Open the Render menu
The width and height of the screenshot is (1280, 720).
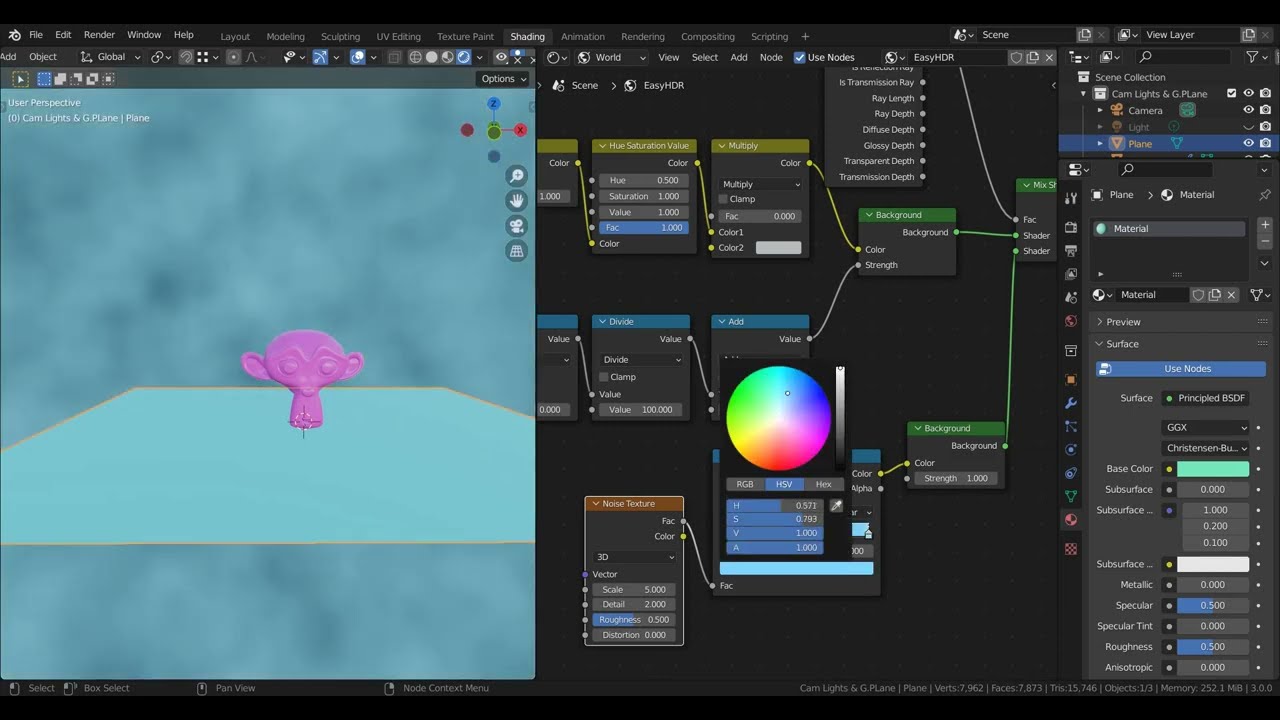click(x=99, y=34)
